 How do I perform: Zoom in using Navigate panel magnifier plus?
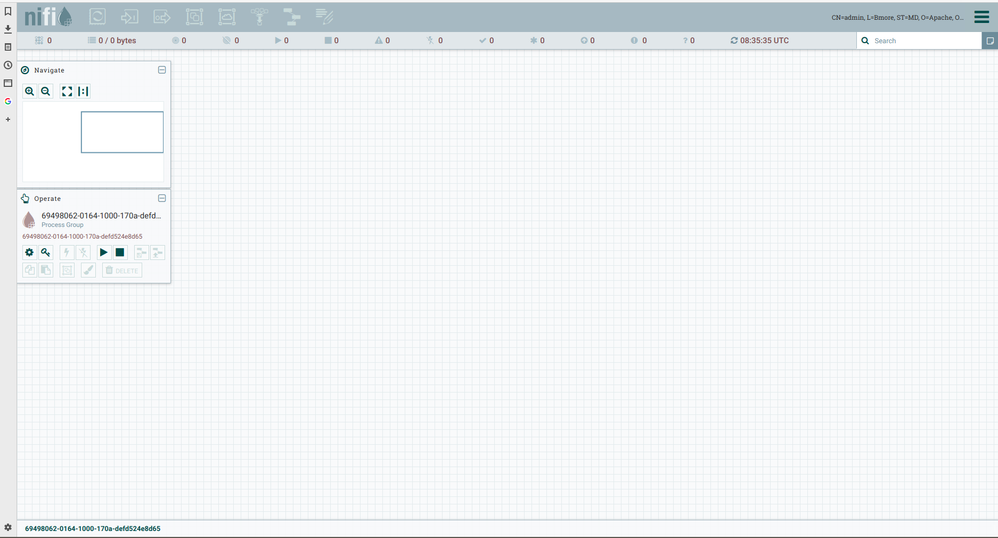[x=29, y=91]
